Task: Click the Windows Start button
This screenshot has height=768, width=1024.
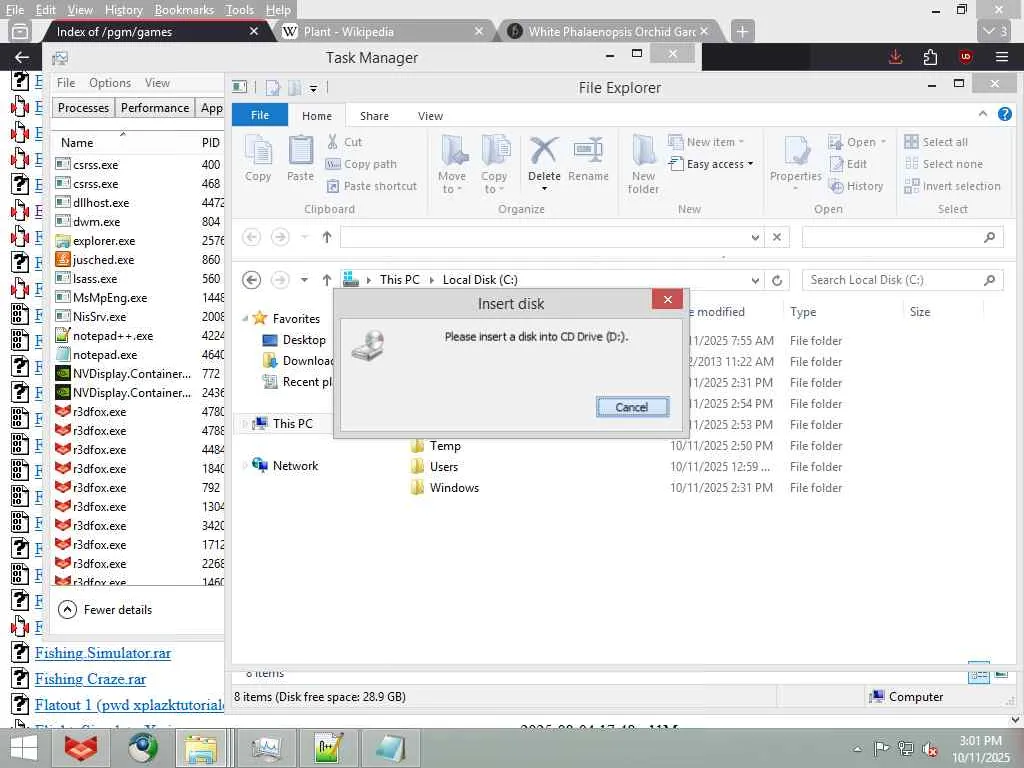Action: [x=24, y=748]
